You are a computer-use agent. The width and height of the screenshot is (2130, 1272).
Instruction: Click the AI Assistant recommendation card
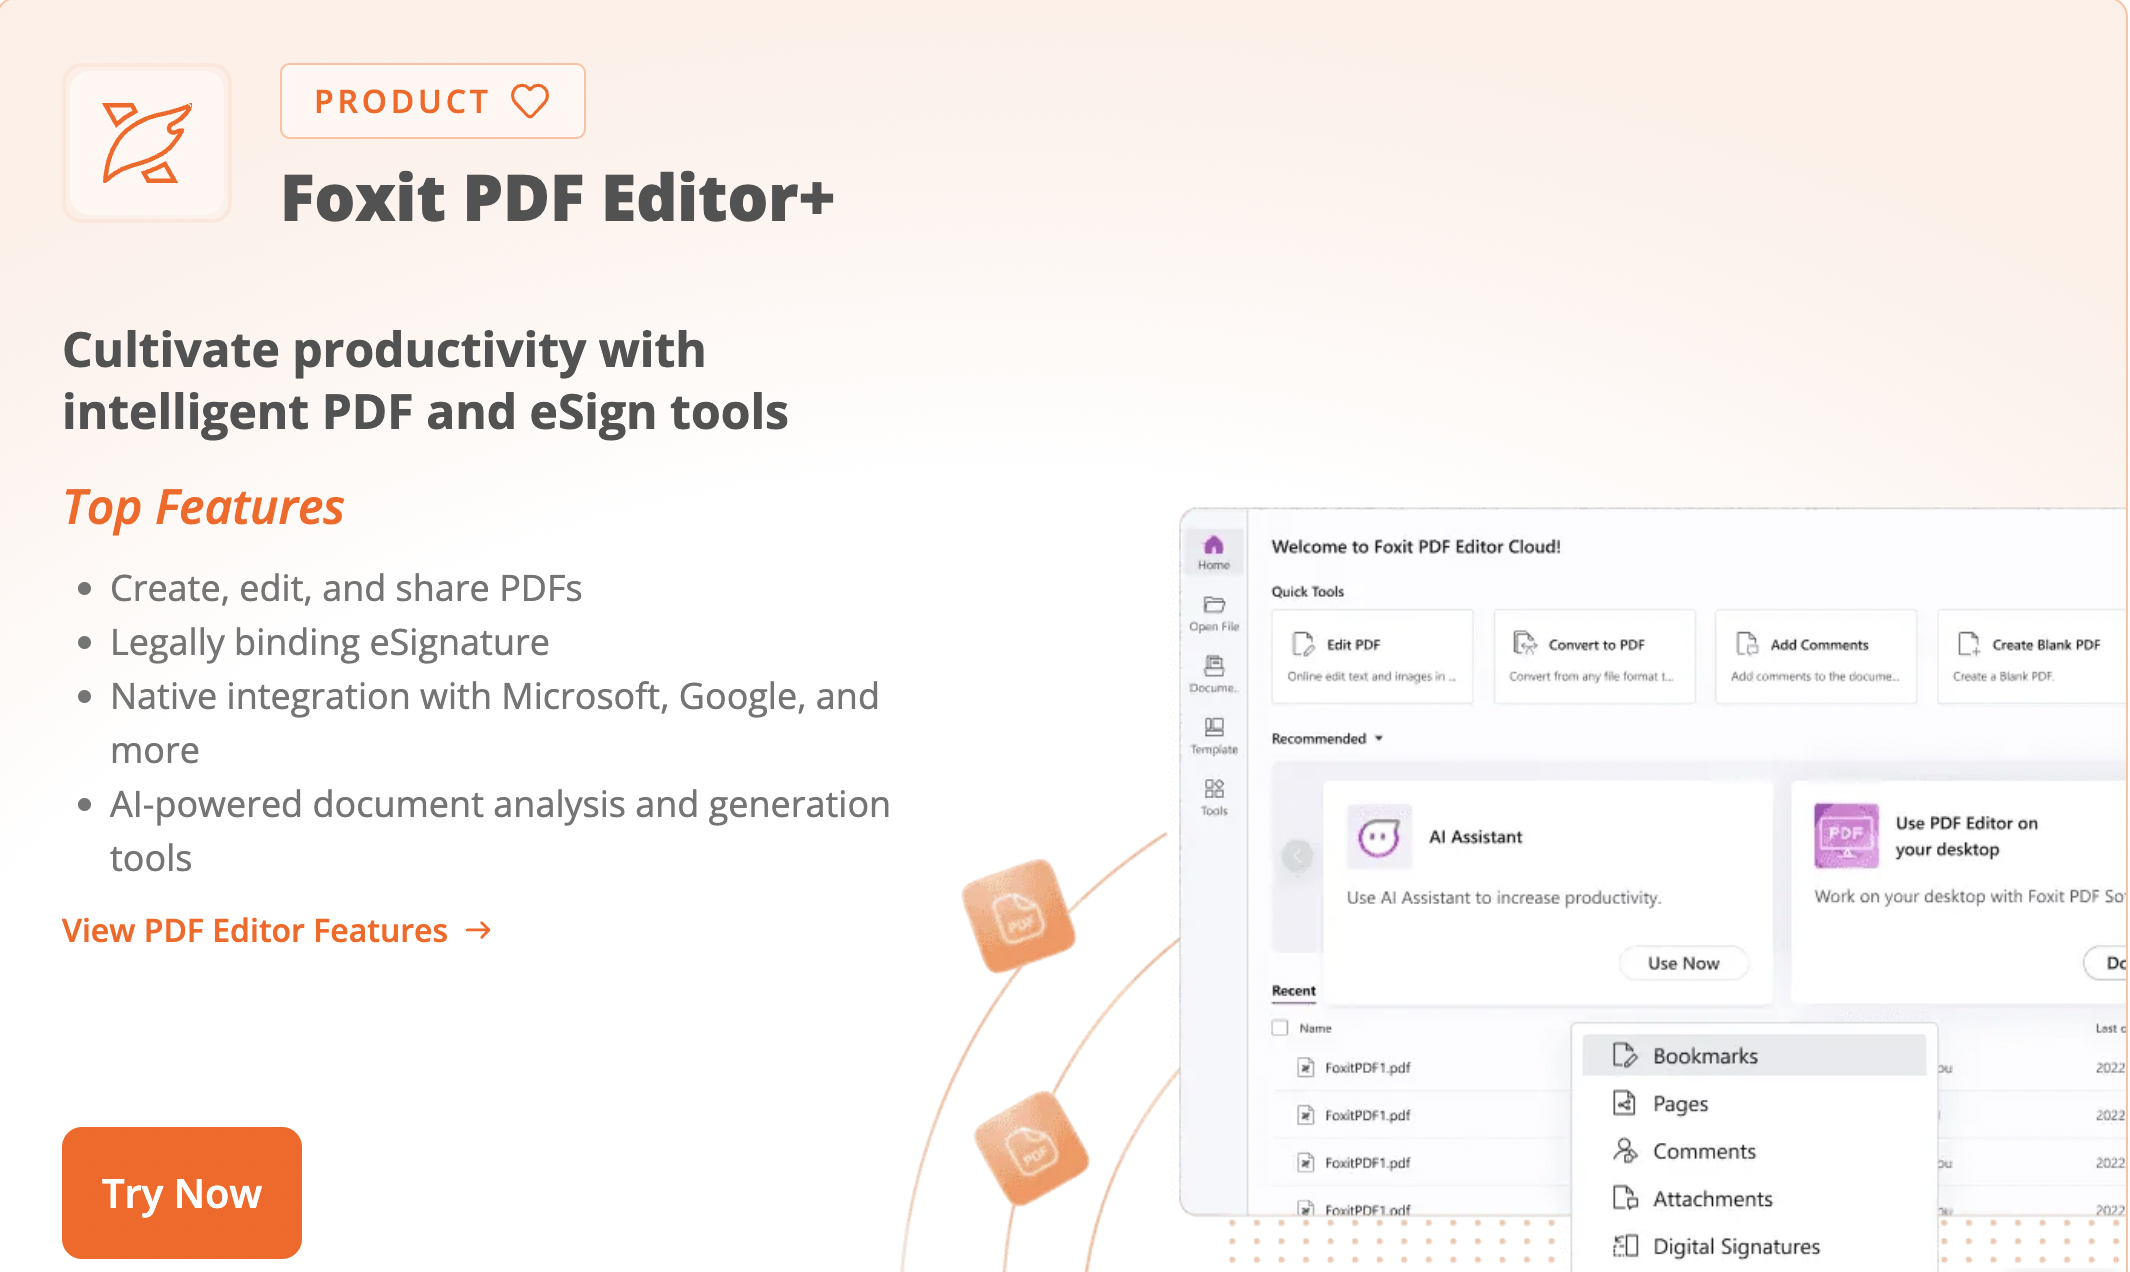[1548, 891]
